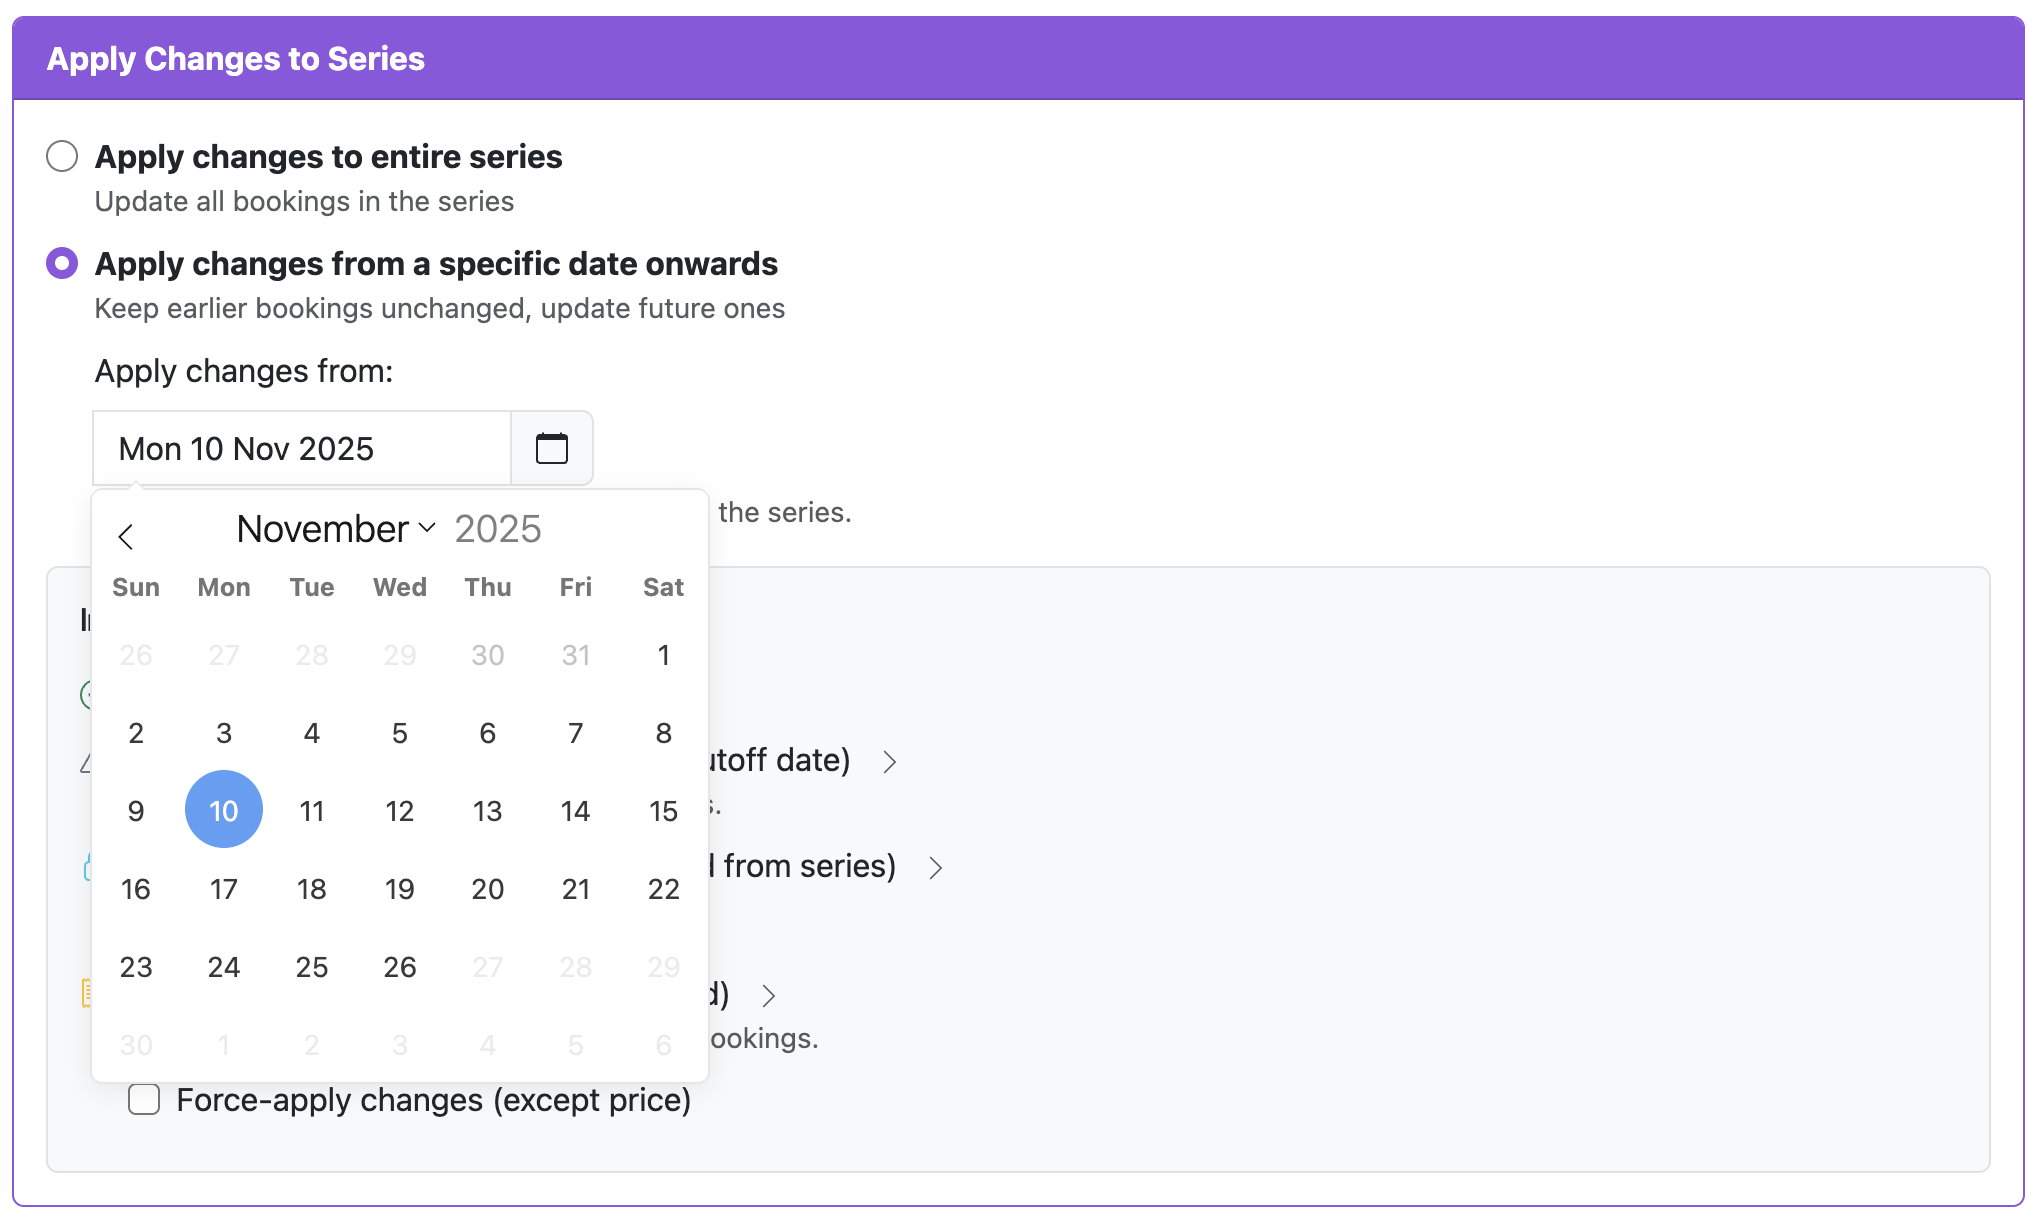Select November 26 in the calendar
The height and width of the screenshot is (1216, 2044).
[x=399, y=967]
